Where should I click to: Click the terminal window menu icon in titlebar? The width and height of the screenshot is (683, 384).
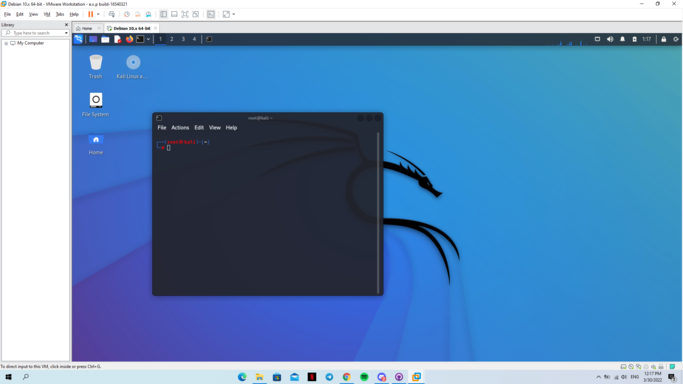tap(159, 118)
